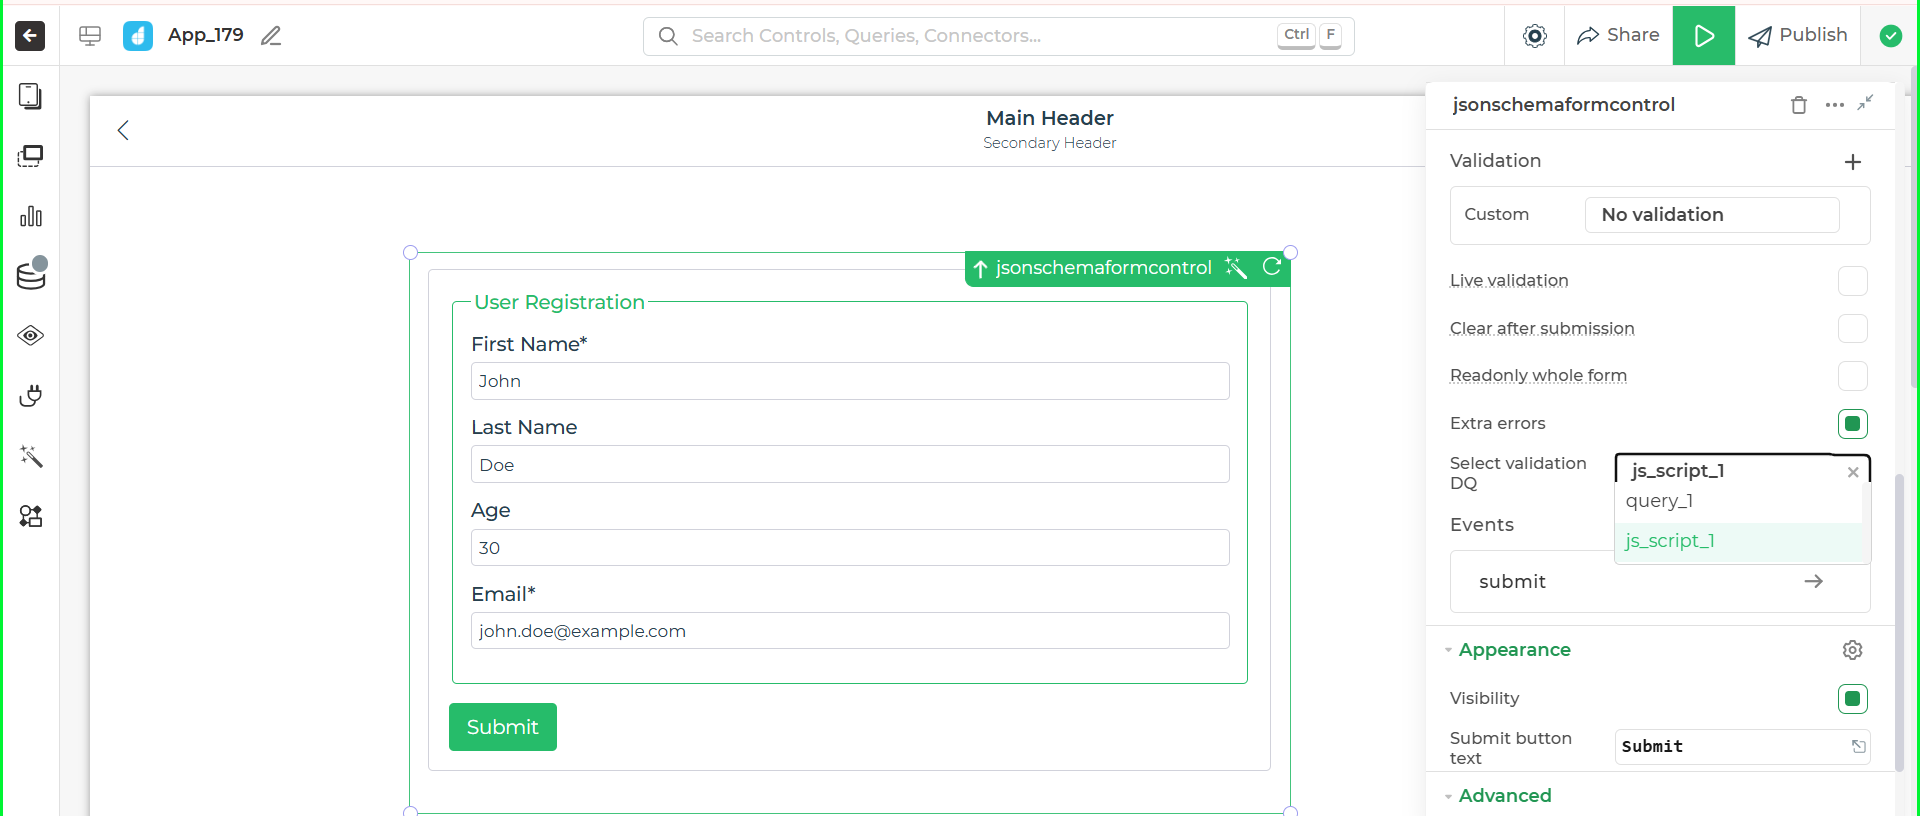Open the three-dots more options menu

click(x=1834, y=105)
